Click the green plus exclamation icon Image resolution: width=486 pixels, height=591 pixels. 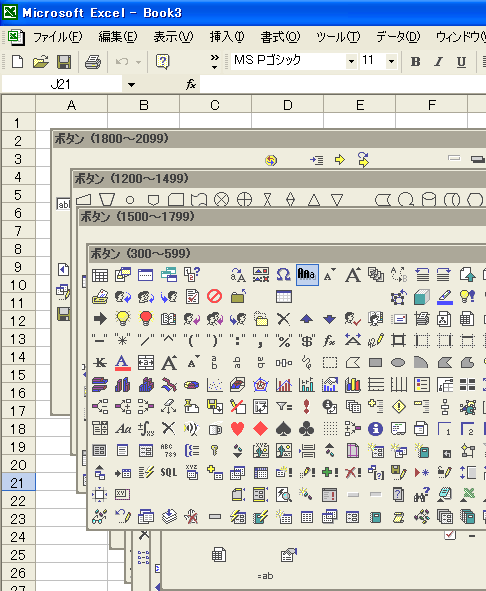(x=330, y=472)
